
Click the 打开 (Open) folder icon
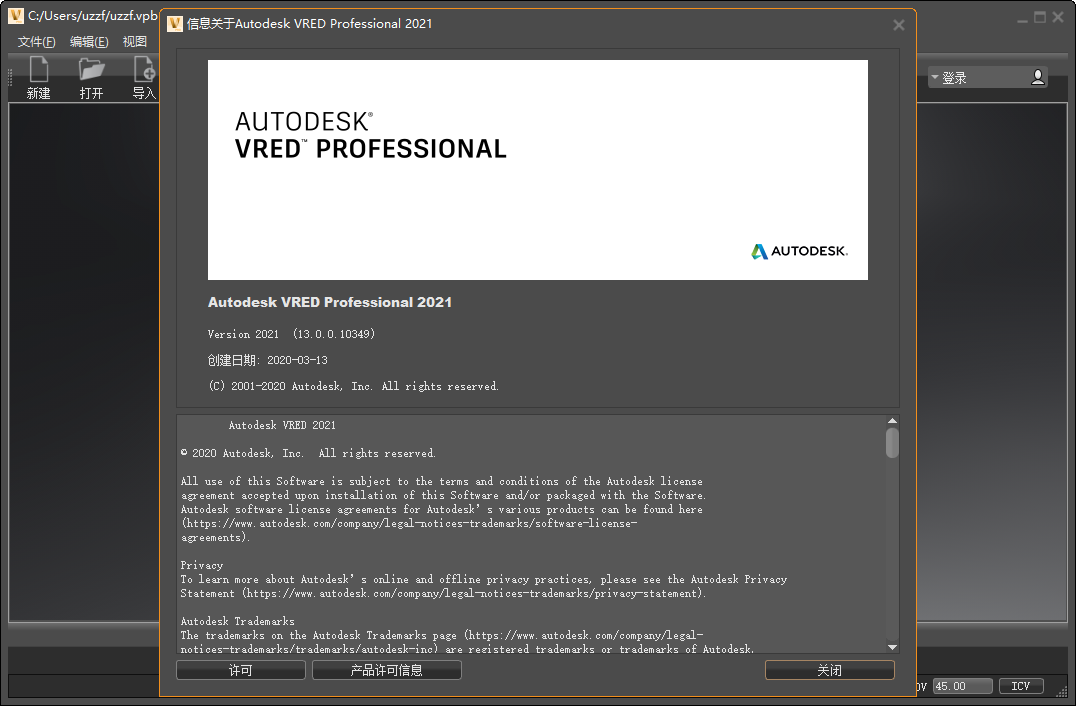(92, 71)
